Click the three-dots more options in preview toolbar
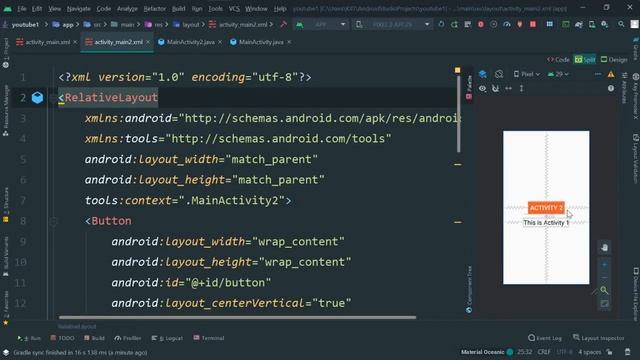Viewport: 640px width, 360px height. [x=598, y=74]
